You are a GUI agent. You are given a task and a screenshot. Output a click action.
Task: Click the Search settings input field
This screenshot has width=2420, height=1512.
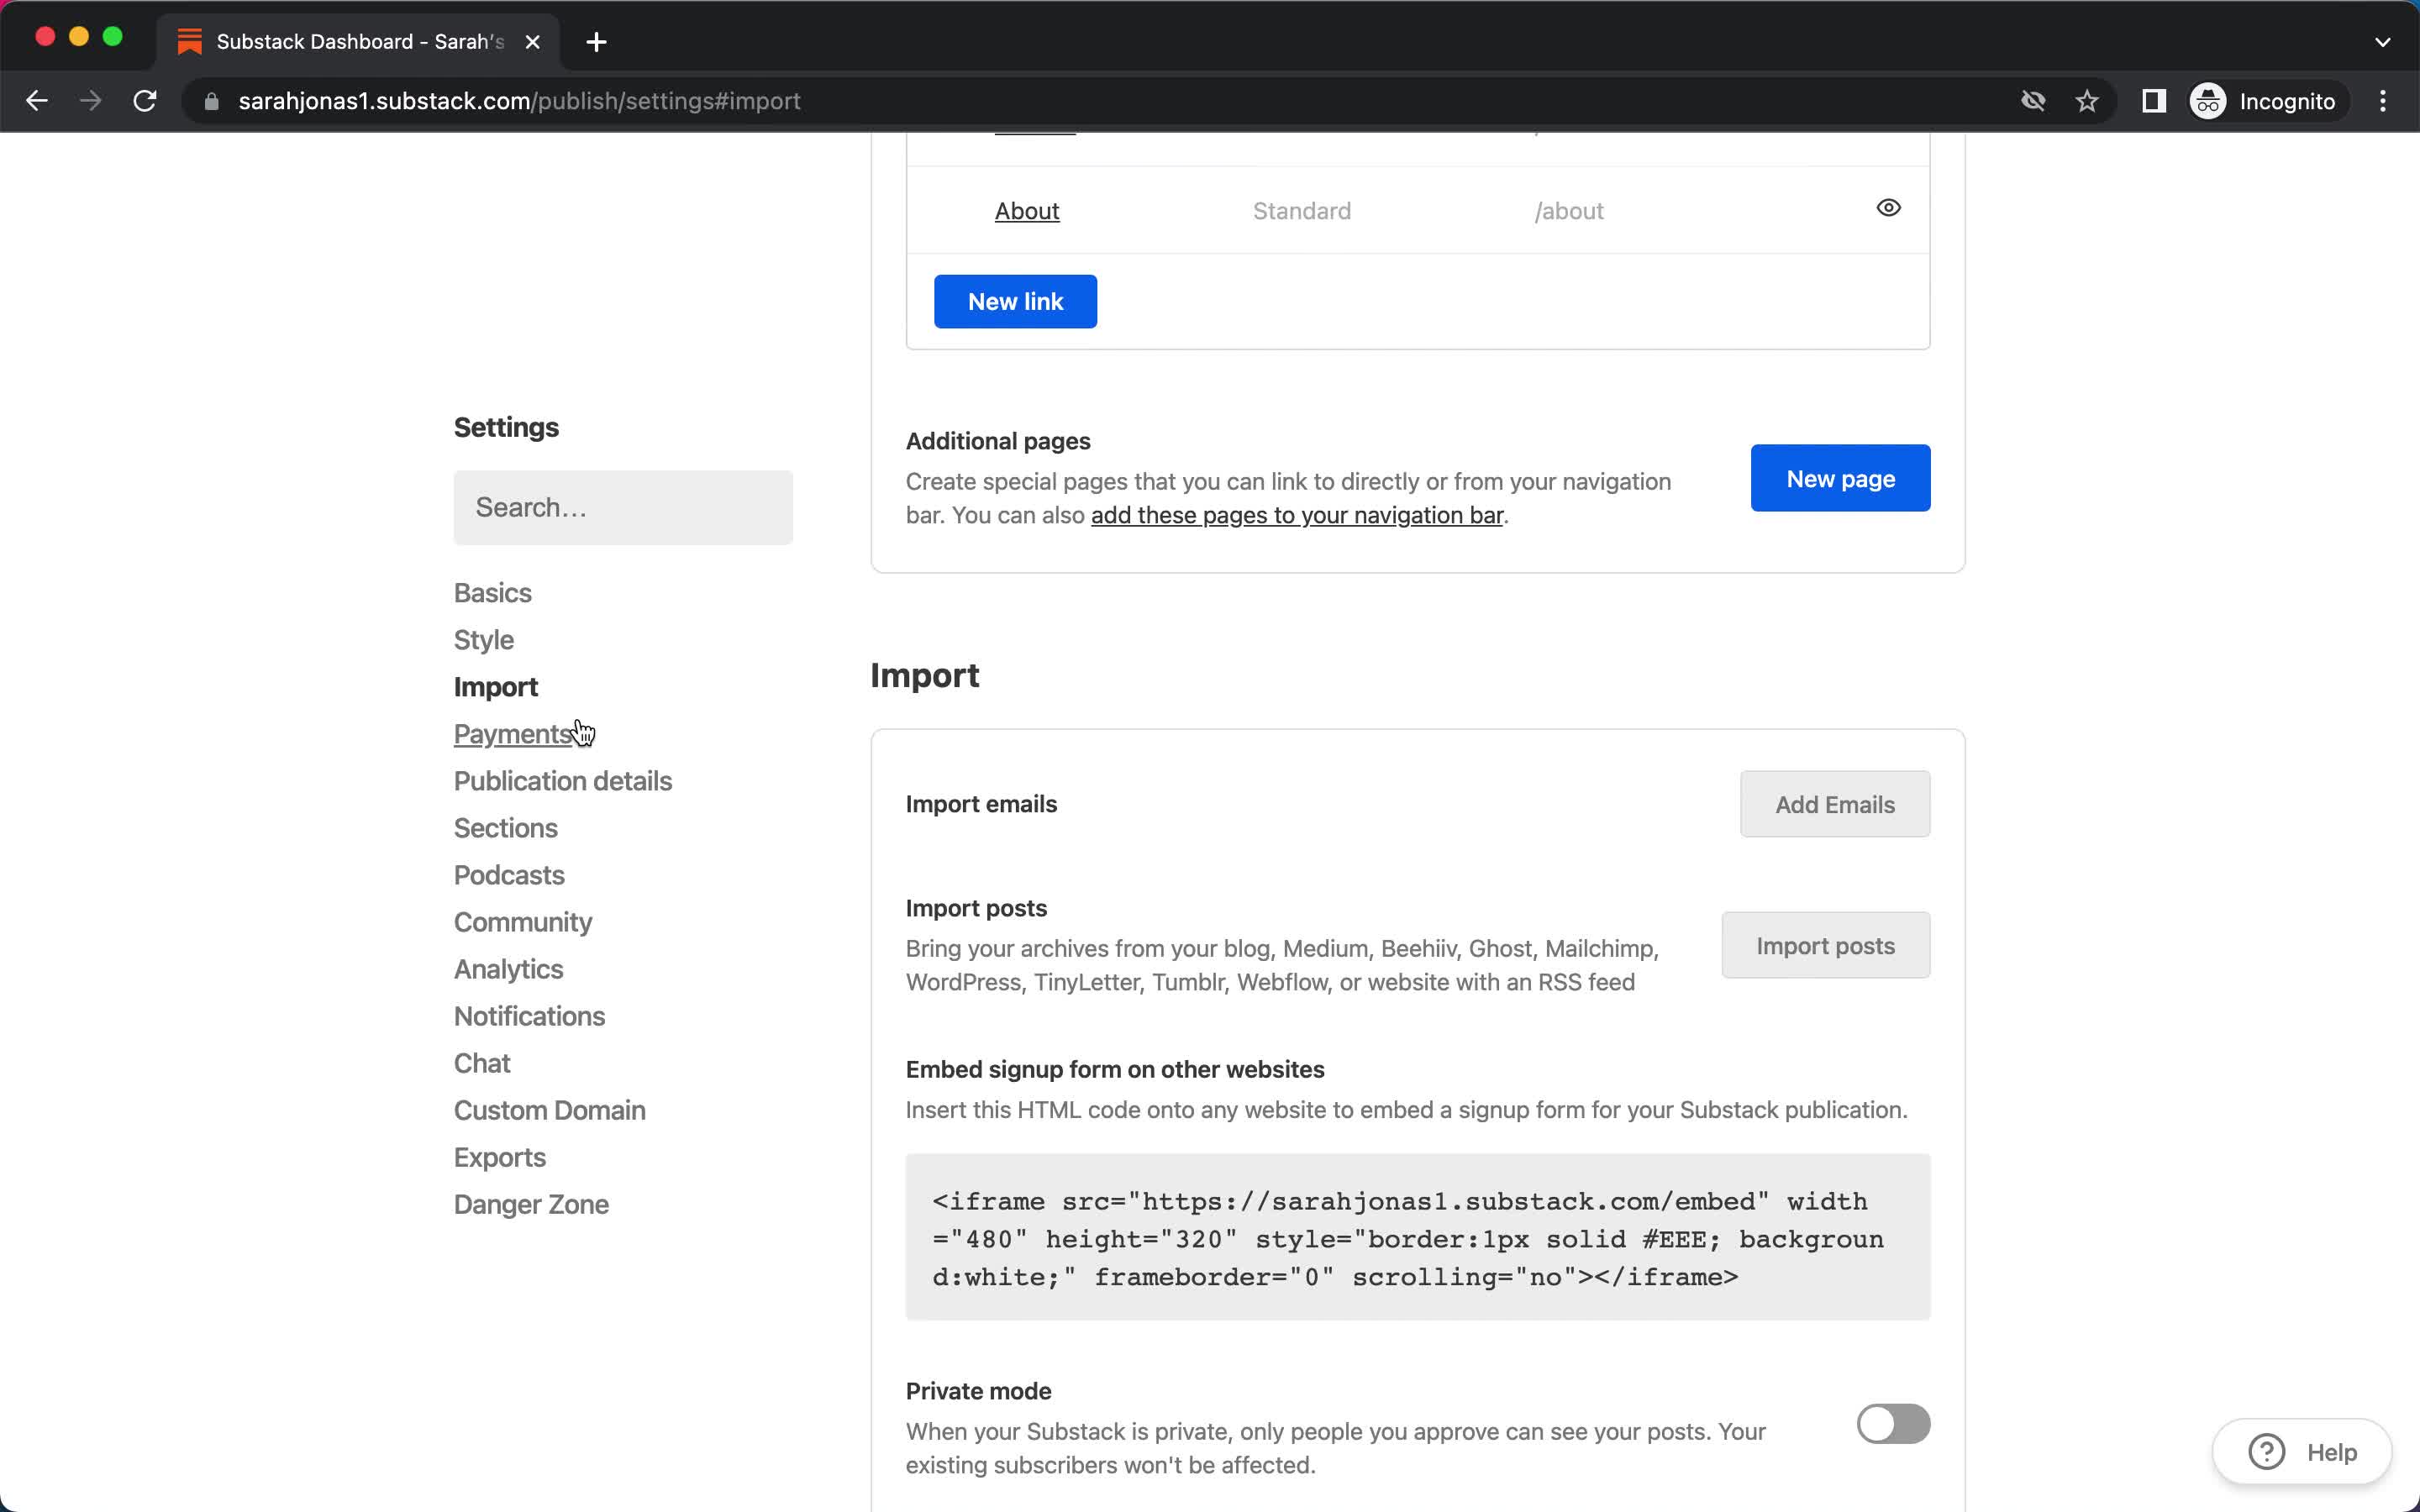622,507
